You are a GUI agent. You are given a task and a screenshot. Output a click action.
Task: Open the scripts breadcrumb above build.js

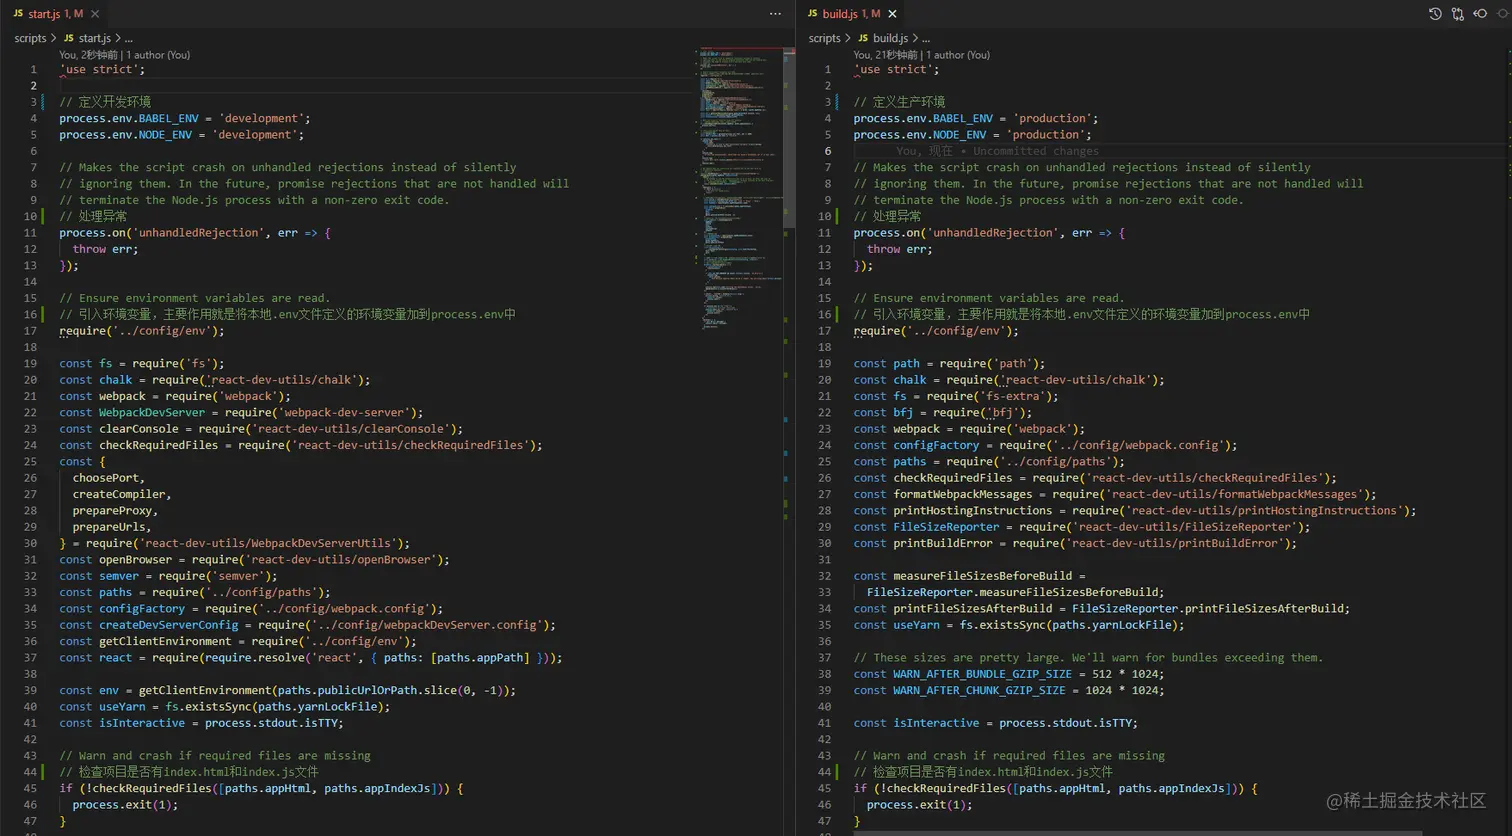point(824,38)
